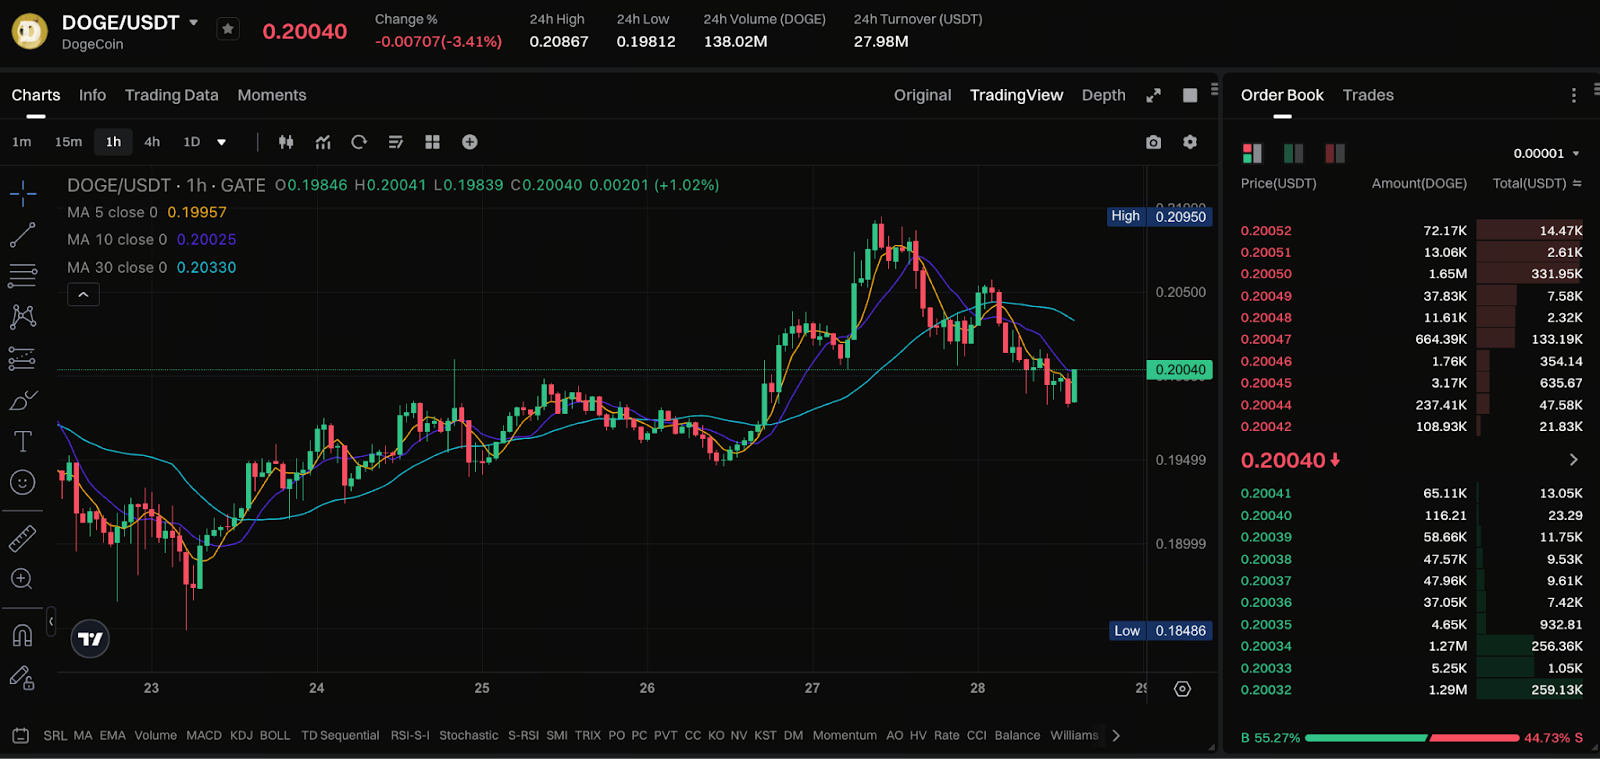1600x759 pixels.
Task: Switch chart interval to 4h
Action: [x=152, y=142]
